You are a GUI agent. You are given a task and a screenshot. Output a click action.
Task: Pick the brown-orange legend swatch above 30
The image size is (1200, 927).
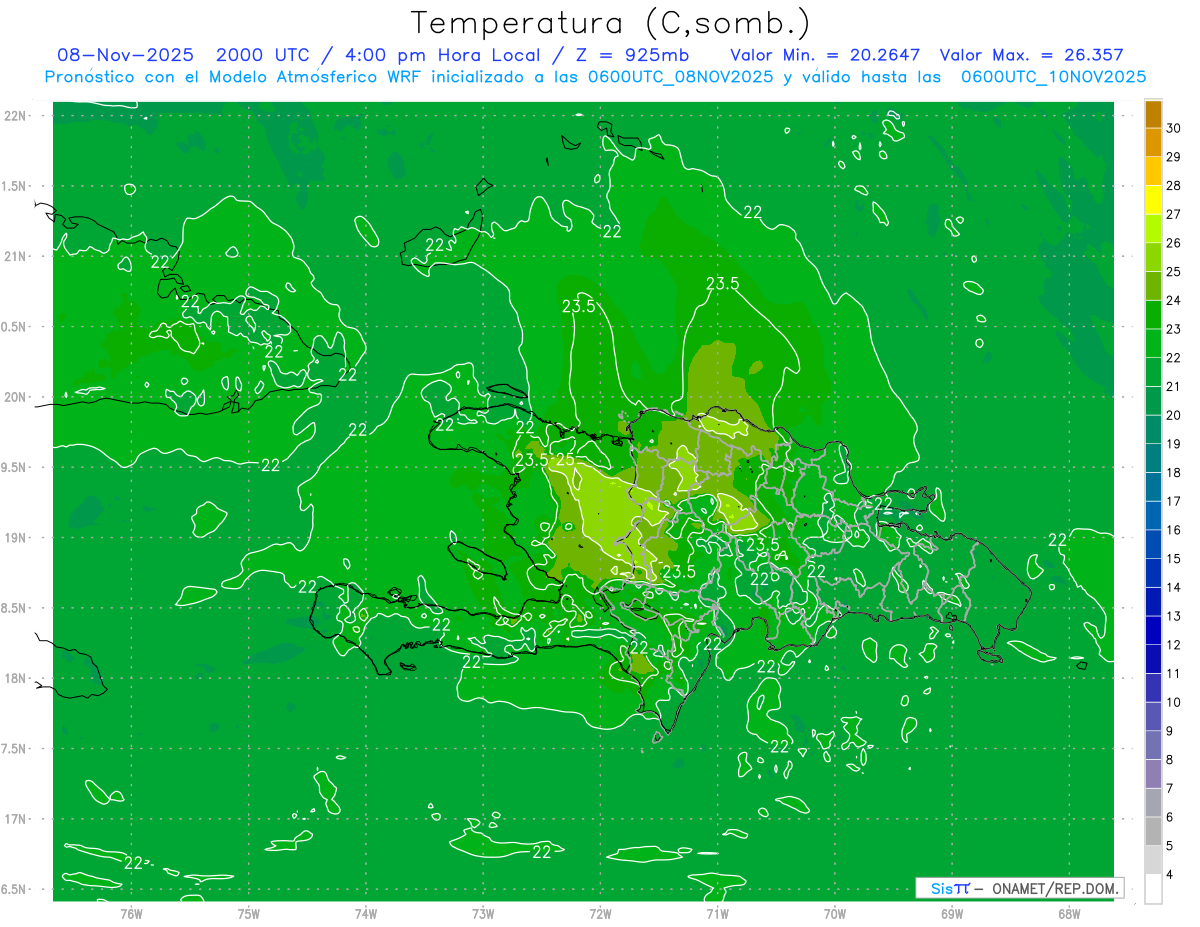pyautogui.click(x=1154, y=114)
